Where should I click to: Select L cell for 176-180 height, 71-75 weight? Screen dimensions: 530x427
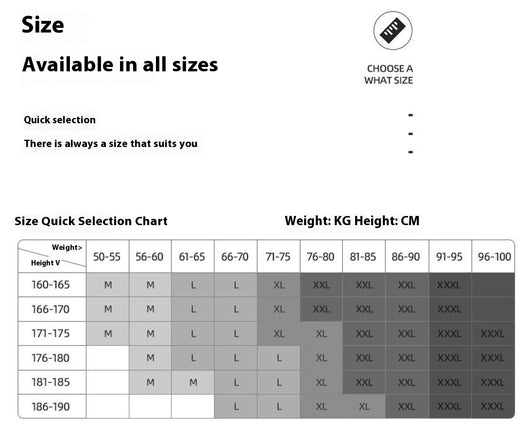pos(279,358)
